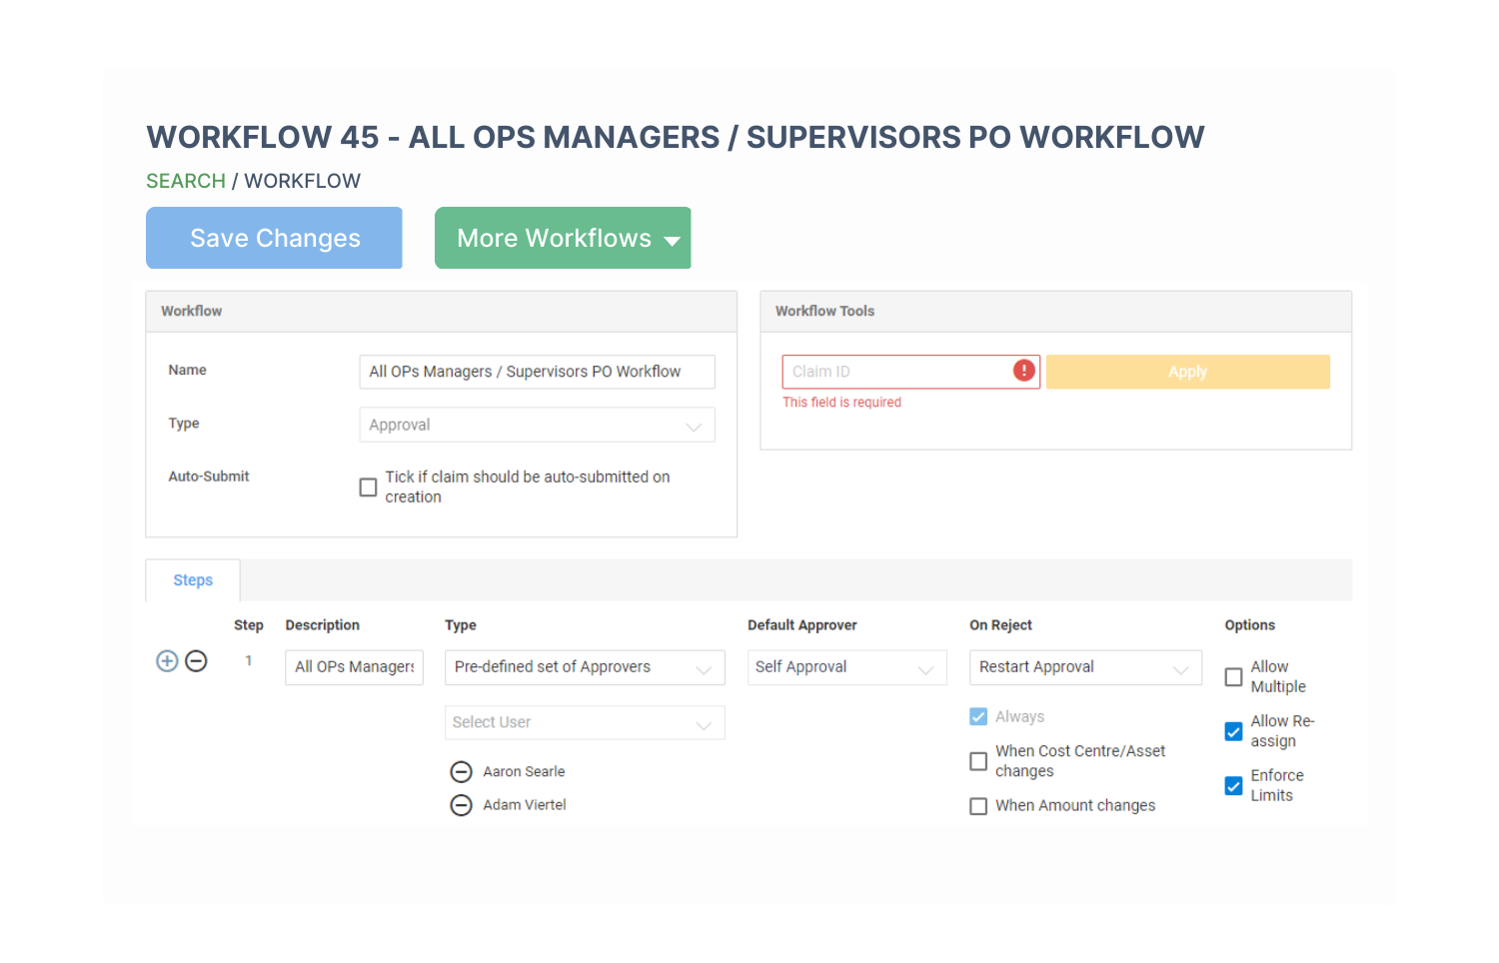Remove approver Aaron Searle
This screenshot has height=963, width=1499.
(461, 772)
